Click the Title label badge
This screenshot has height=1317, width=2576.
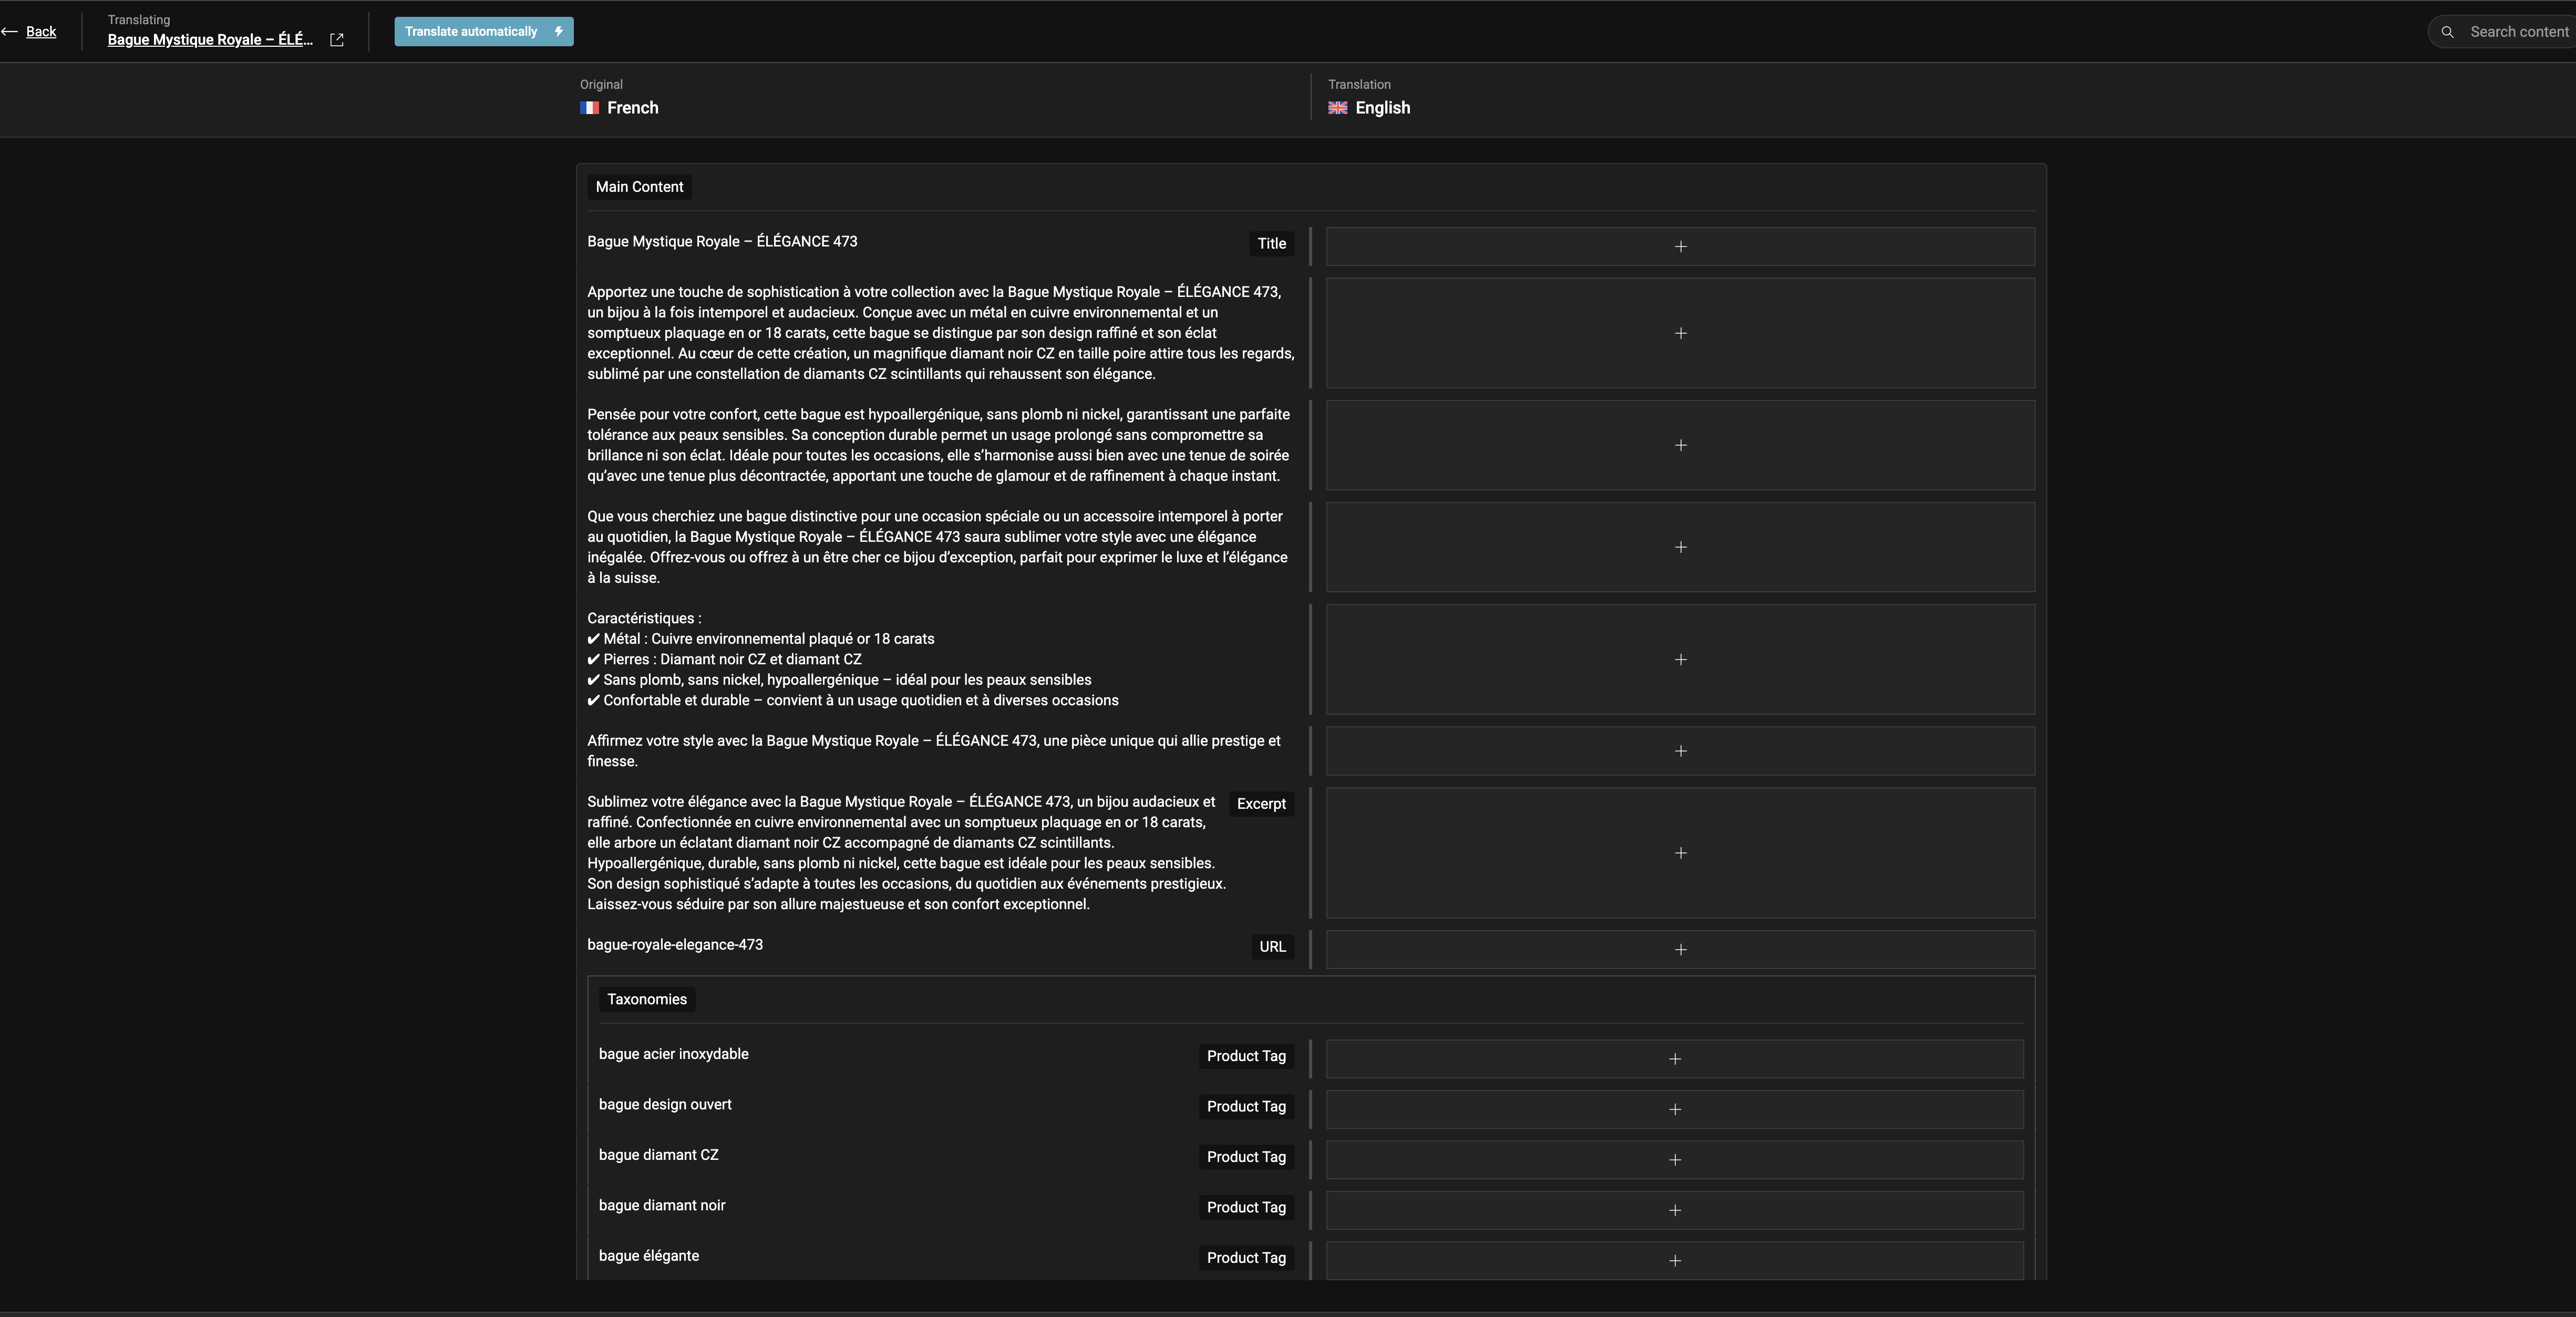pyautogui.click(x=1271, y=244)
